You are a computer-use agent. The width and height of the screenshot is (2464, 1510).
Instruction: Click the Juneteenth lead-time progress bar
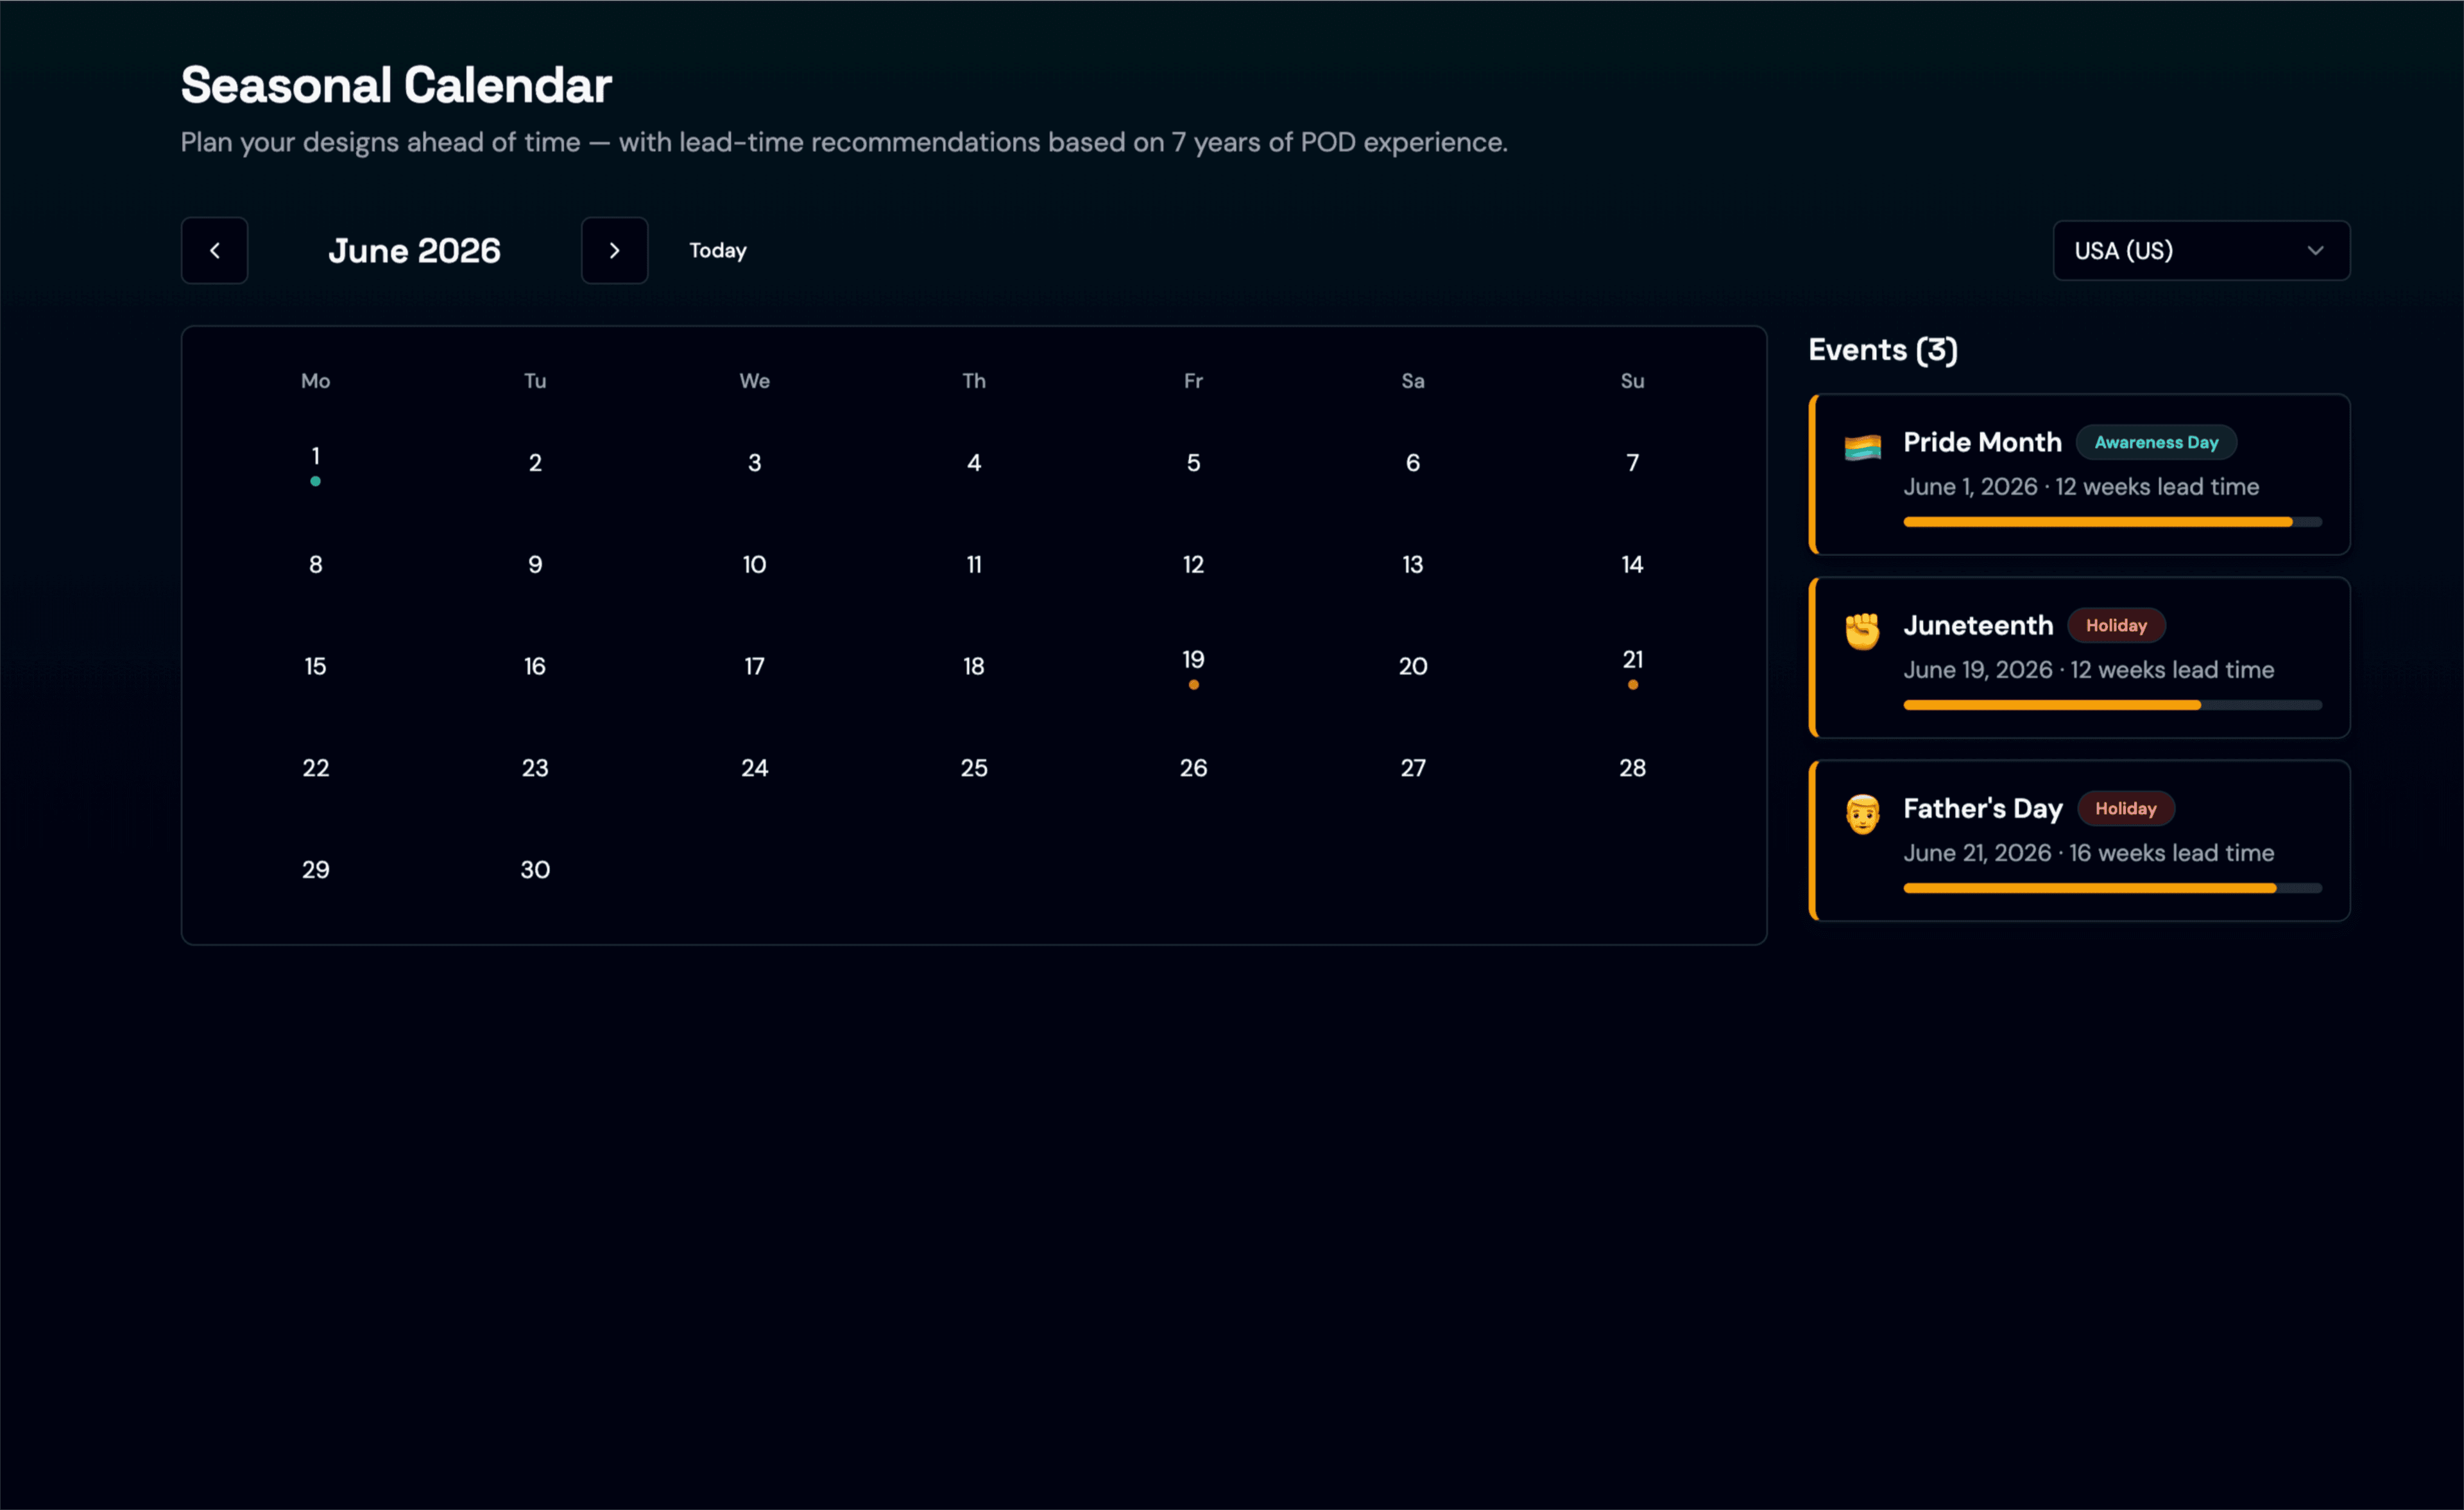(2112, 705)
